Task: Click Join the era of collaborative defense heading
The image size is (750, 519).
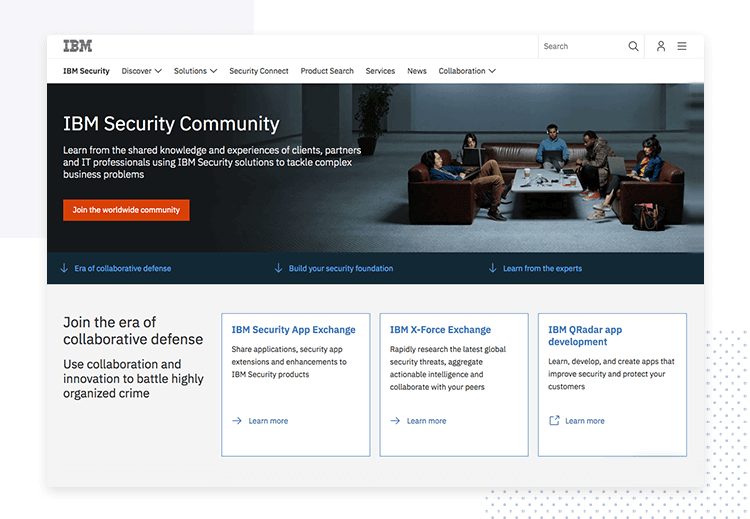Action: click(x=133, y=331)
